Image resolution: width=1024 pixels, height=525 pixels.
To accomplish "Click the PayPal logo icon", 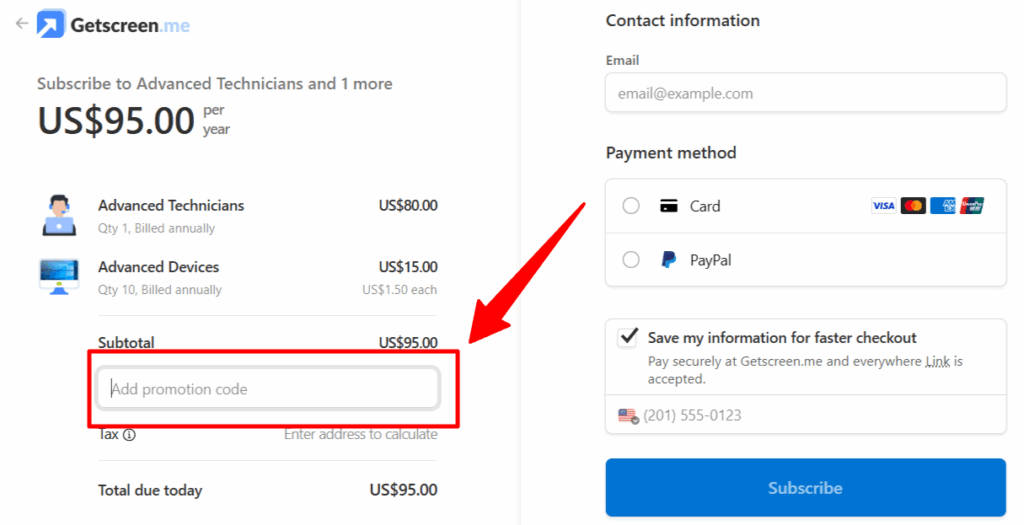I will pos(669,260).
